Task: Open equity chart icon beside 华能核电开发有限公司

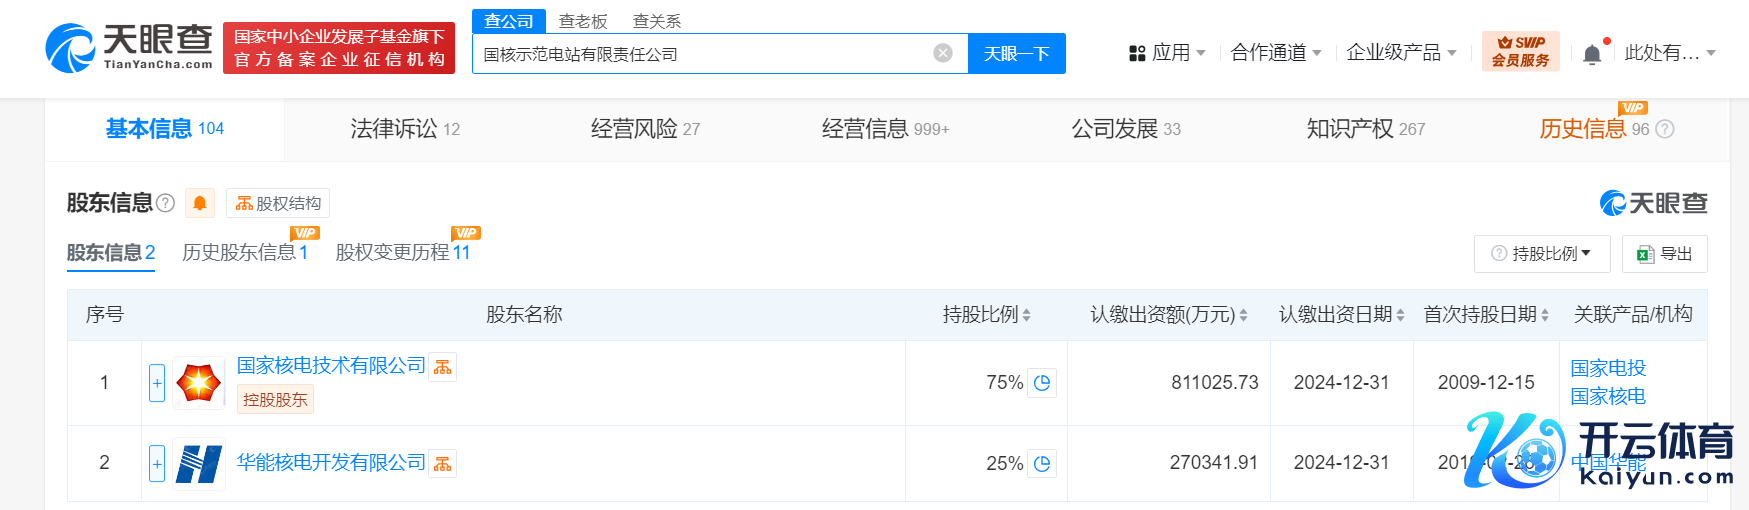Action: click(x=442, y=464)
